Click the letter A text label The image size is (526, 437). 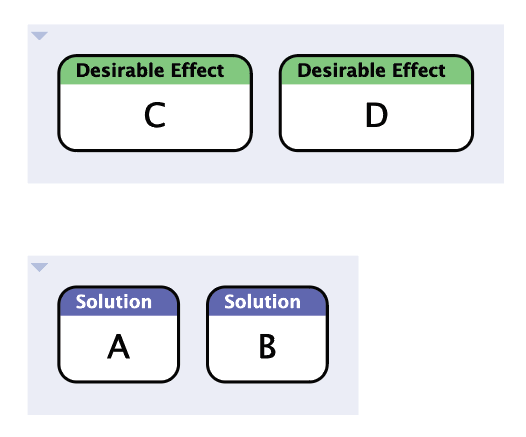point(118,347)
